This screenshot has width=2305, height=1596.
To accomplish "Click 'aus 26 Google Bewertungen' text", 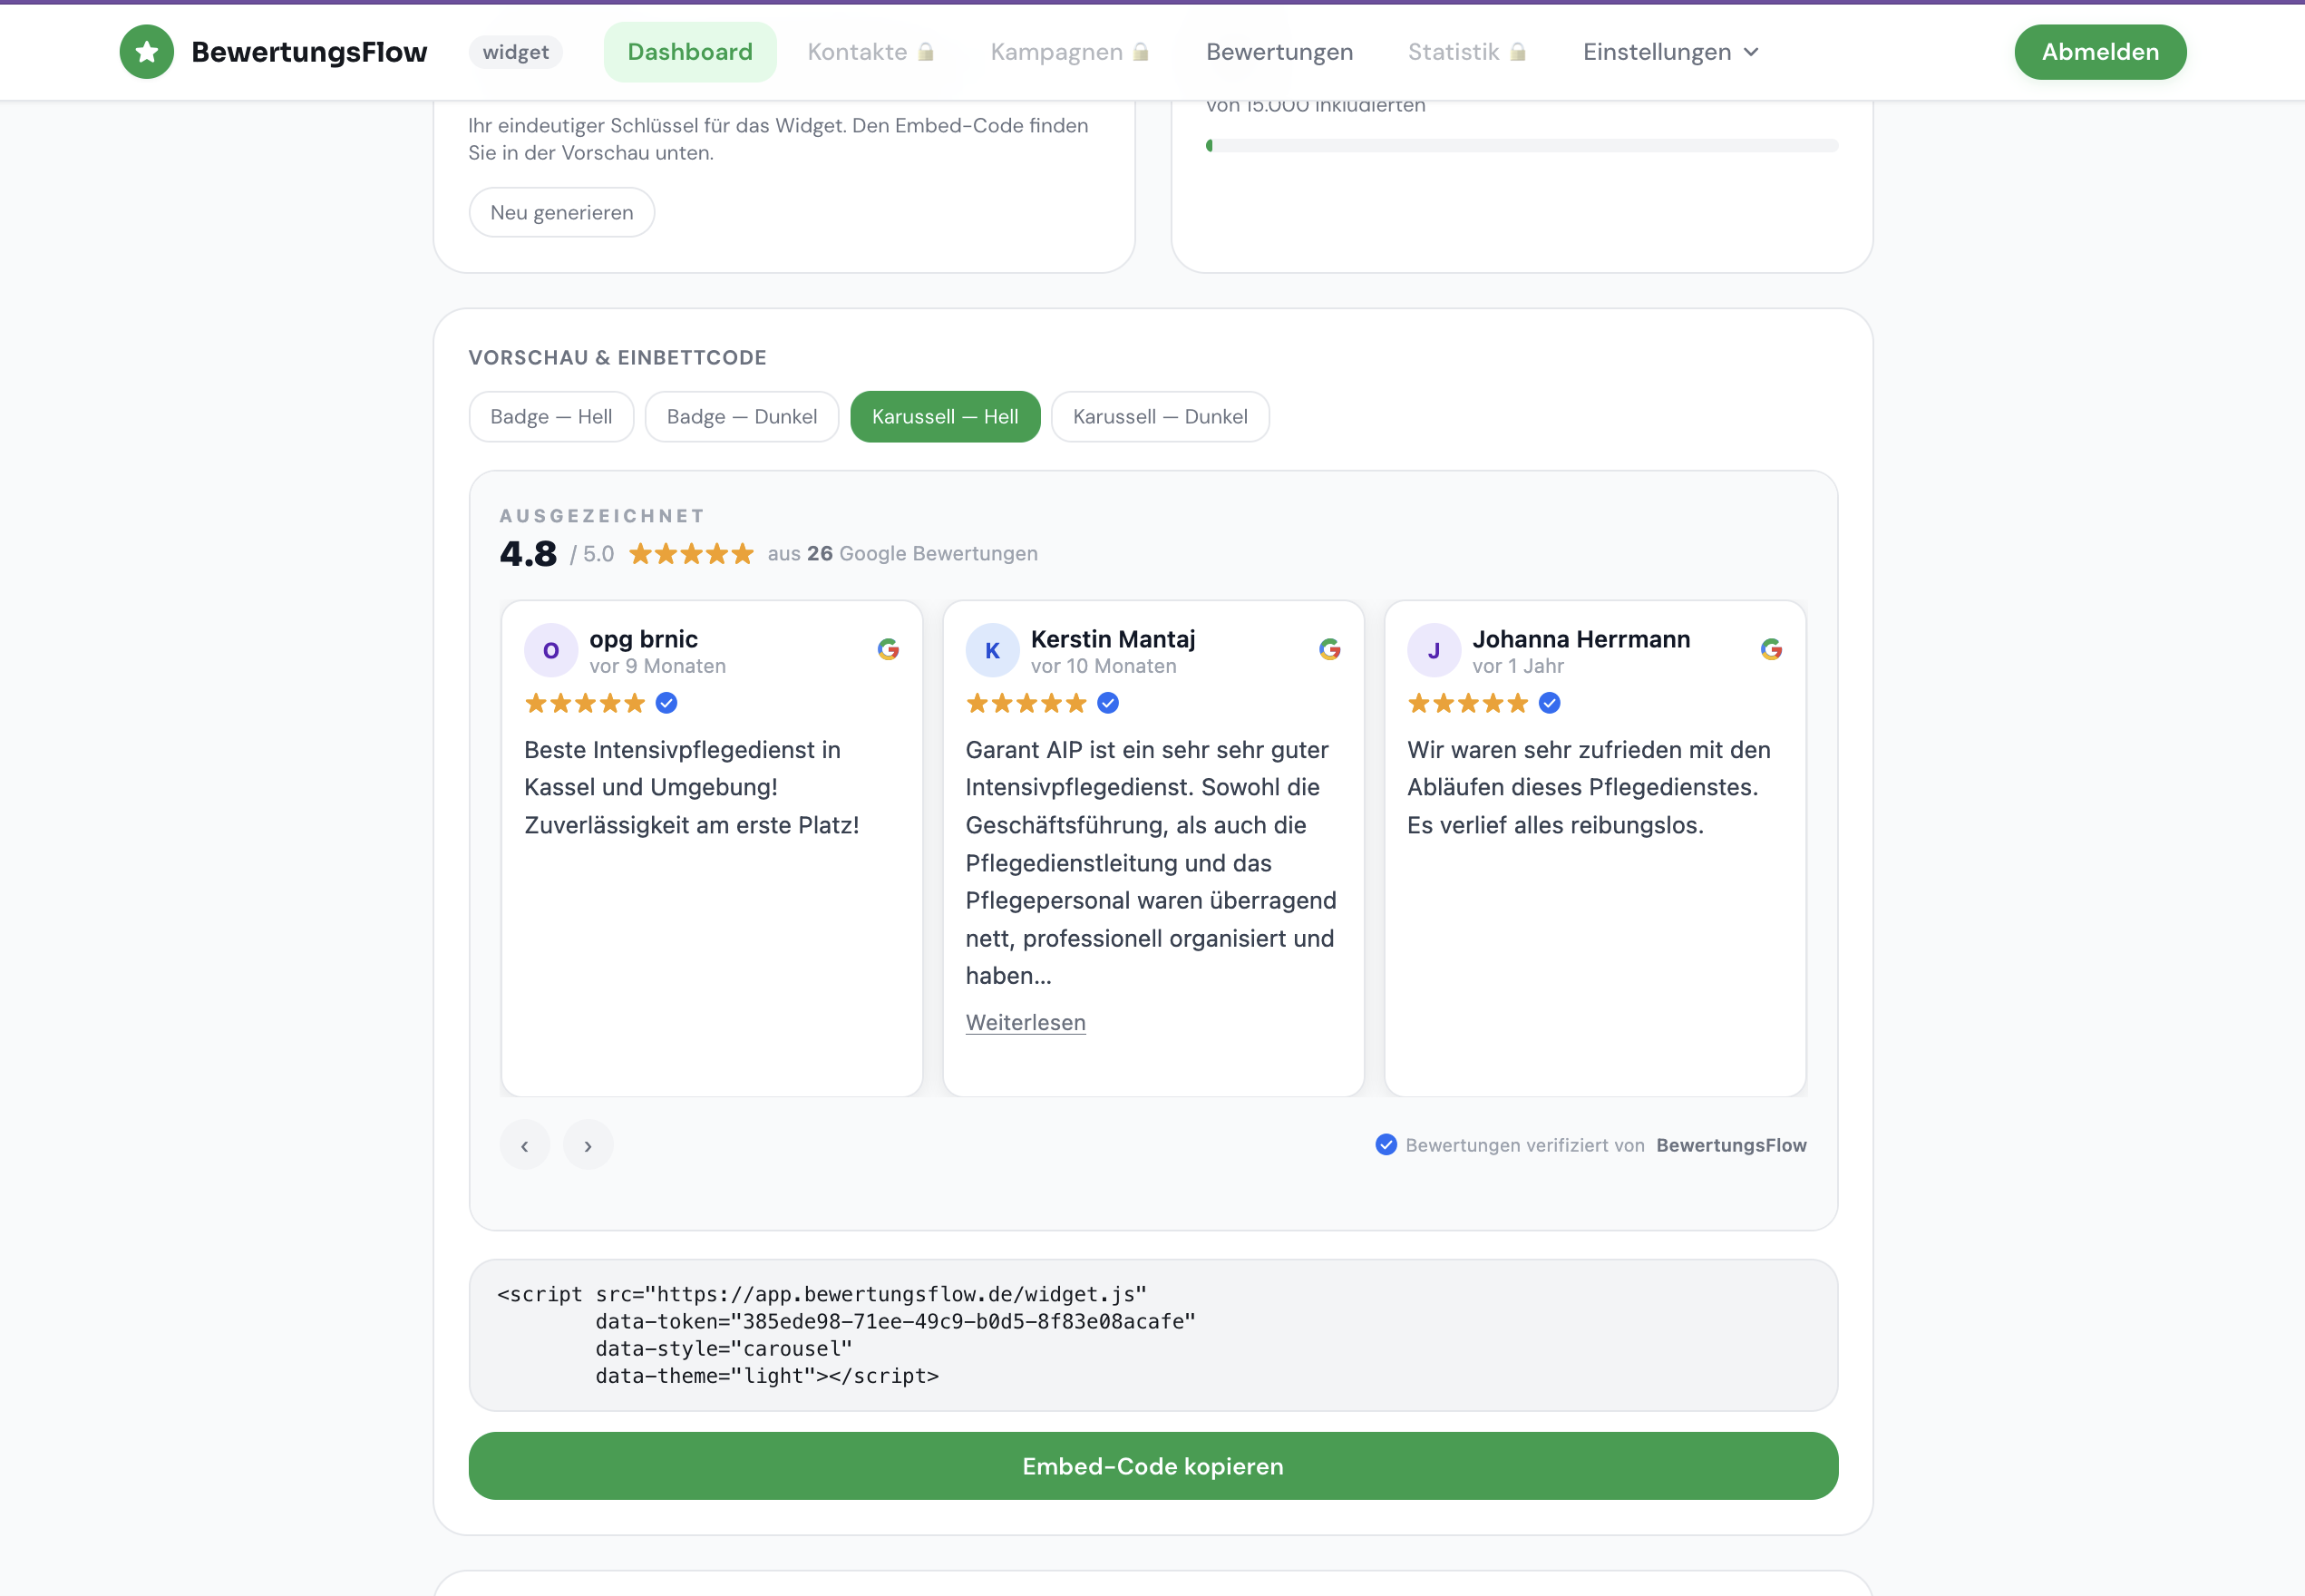I will click(x=902, y=554).
